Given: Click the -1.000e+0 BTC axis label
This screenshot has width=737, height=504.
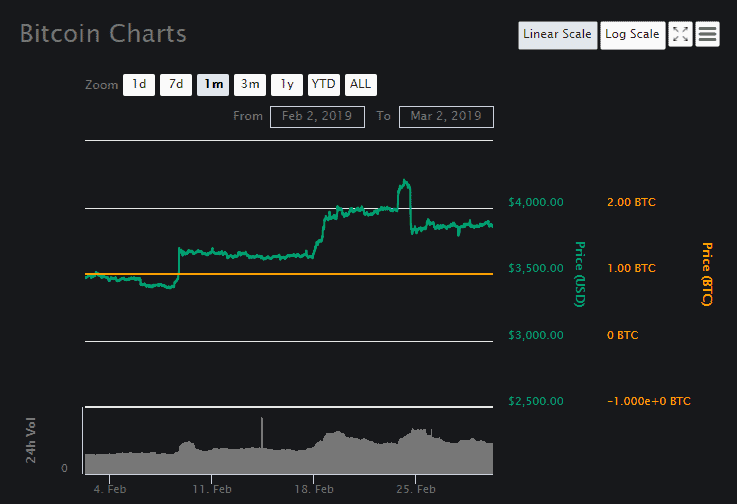Looking at the screenshot, I should point(649,401).
